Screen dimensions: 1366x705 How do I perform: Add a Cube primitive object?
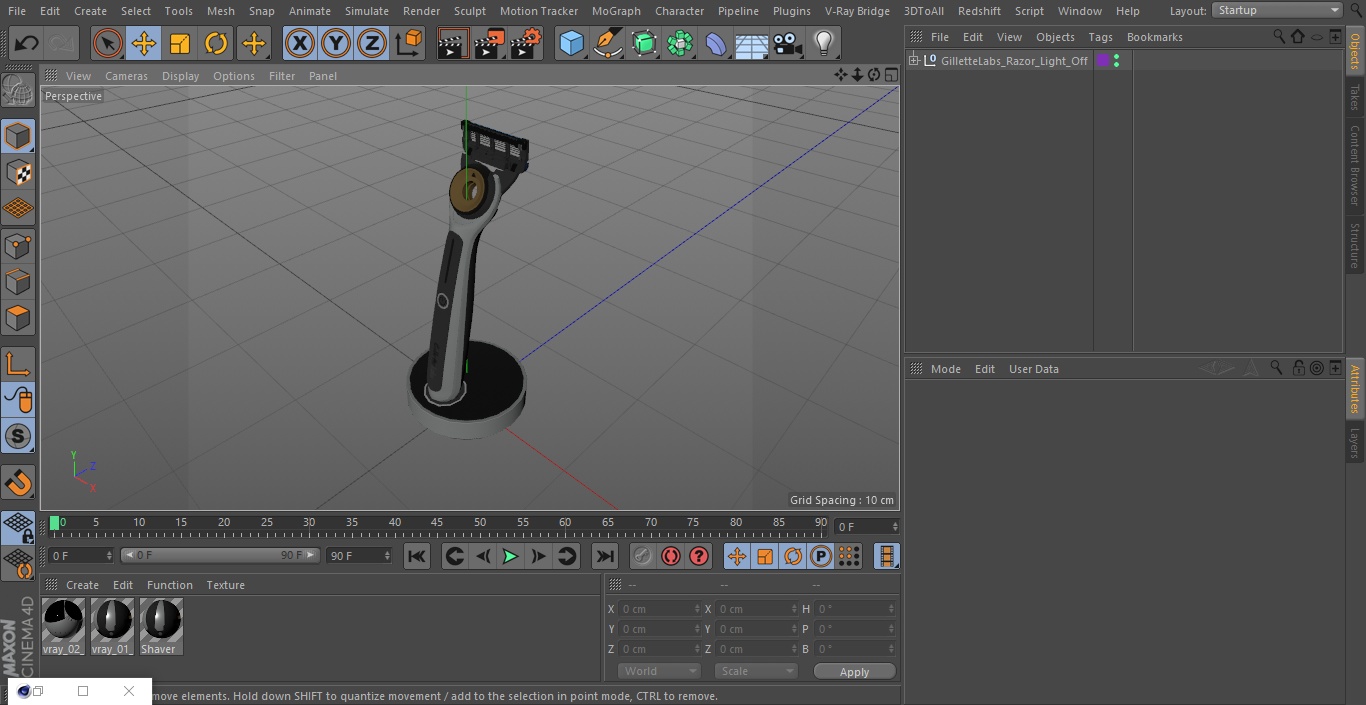point(571,43)
